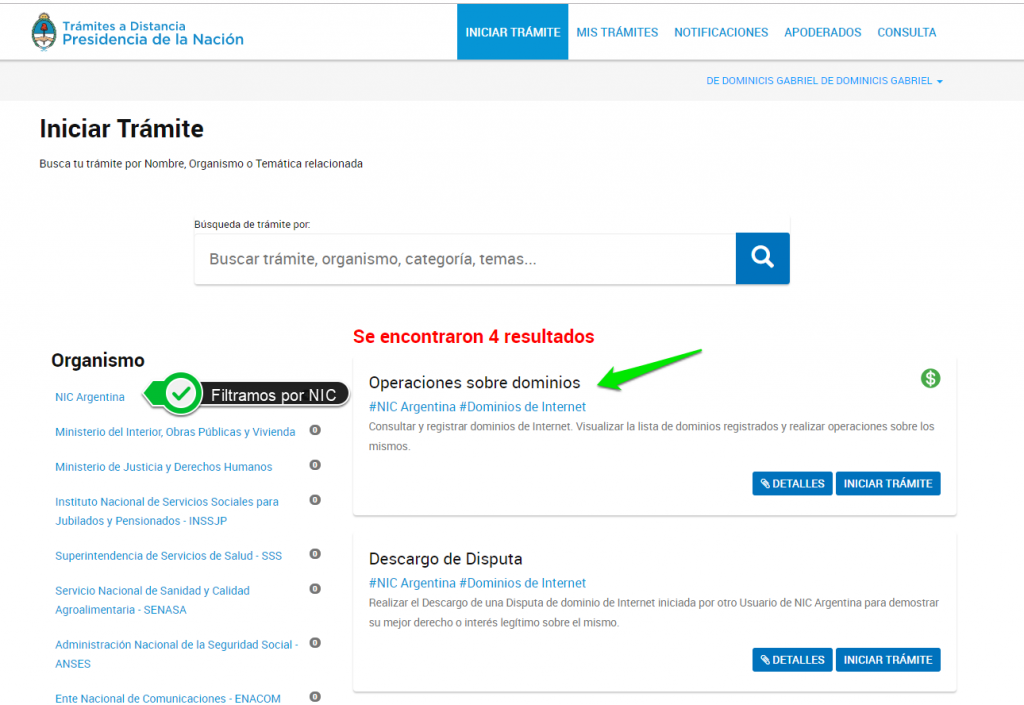This screenshot has height=705, width=1024.
Task: Select the SENASA organism filter link
Action: pyautogui.click(x=152, y=600)
